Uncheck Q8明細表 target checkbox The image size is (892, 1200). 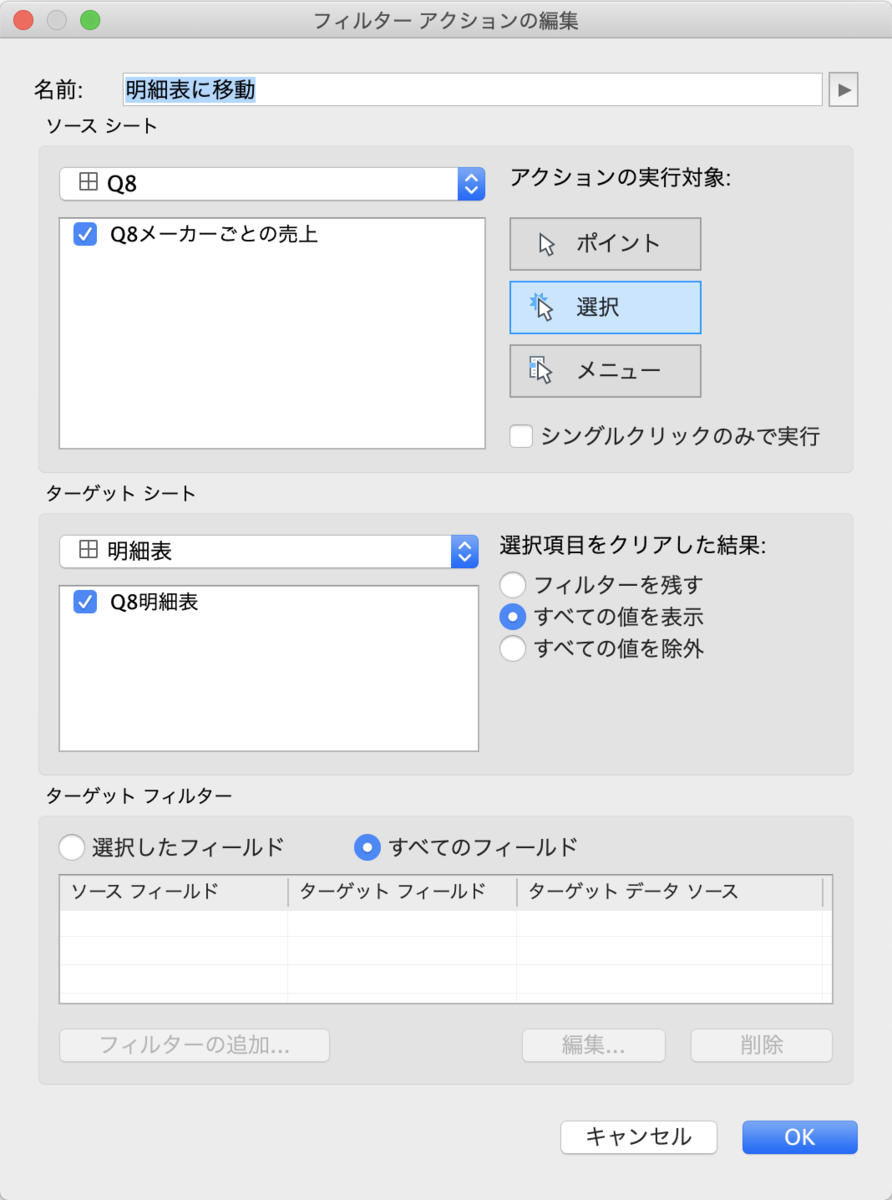click(85, 602)
